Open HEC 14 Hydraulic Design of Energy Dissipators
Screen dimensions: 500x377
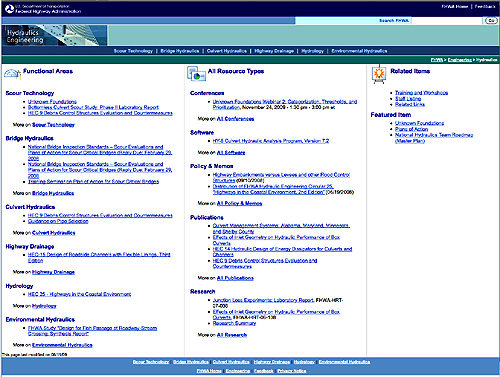coord(282,252)
